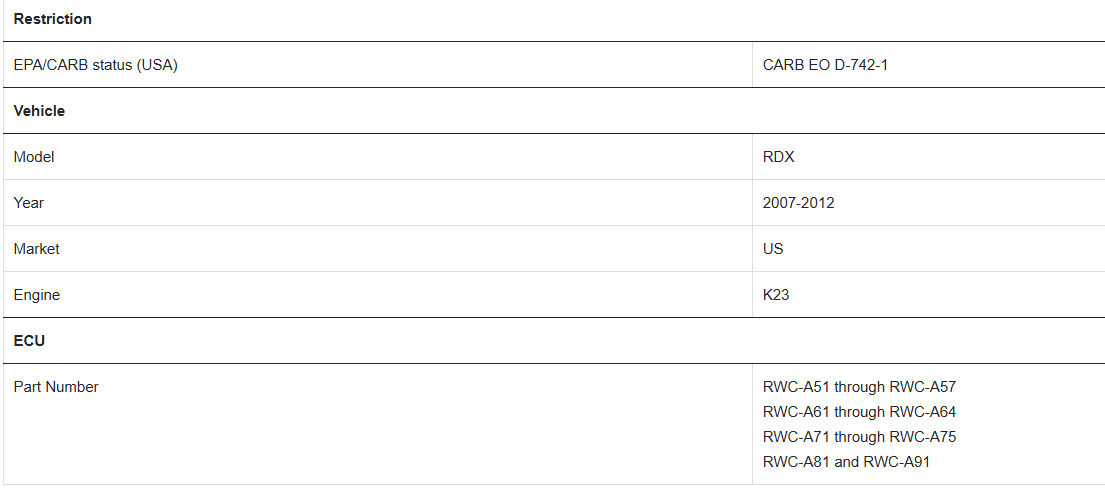Click the Restriction section header
Image resolution: width=1105 pixels, height=492 pixels.
(53, 19)
